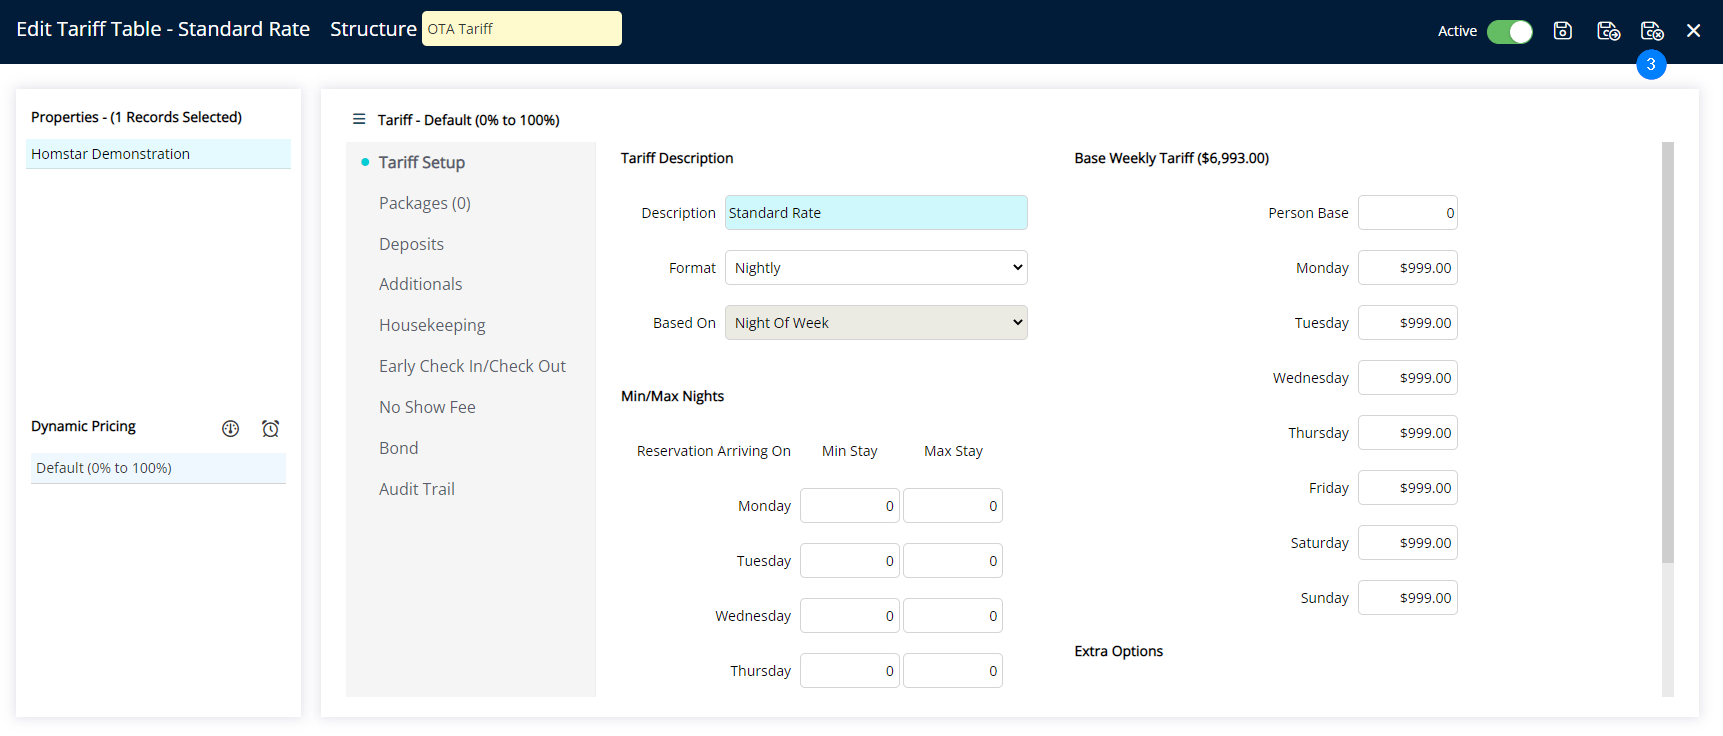Toggle the Active switch off

pos(1509,32)
